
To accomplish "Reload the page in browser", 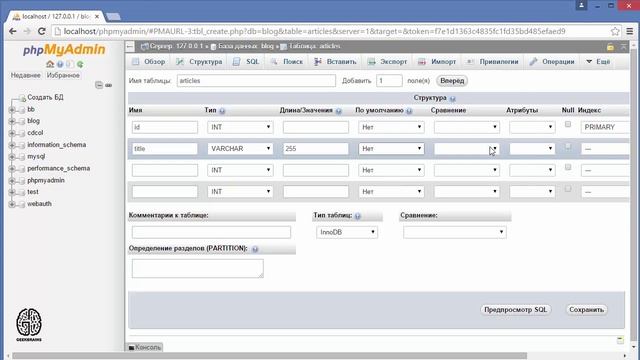I will (x=41, y=31).
